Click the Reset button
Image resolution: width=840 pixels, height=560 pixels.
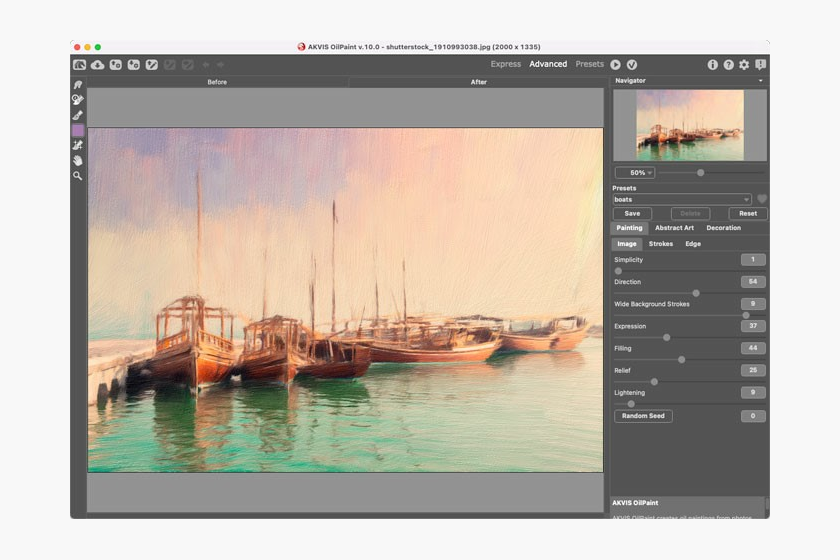click(748, 213)
